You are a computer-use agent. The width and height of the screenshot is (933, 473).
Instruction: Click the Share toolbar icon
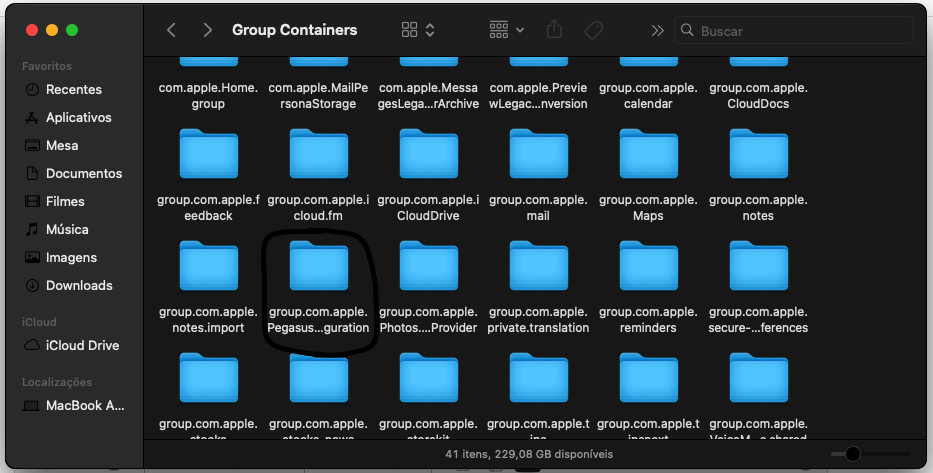(x=557, y=30)
